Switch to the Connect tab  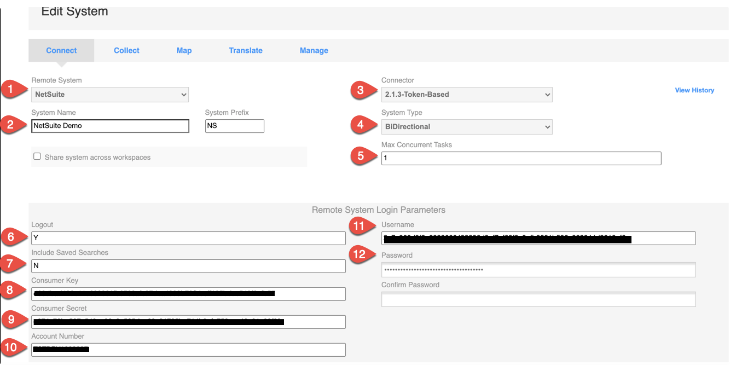(x=61, y=51)
